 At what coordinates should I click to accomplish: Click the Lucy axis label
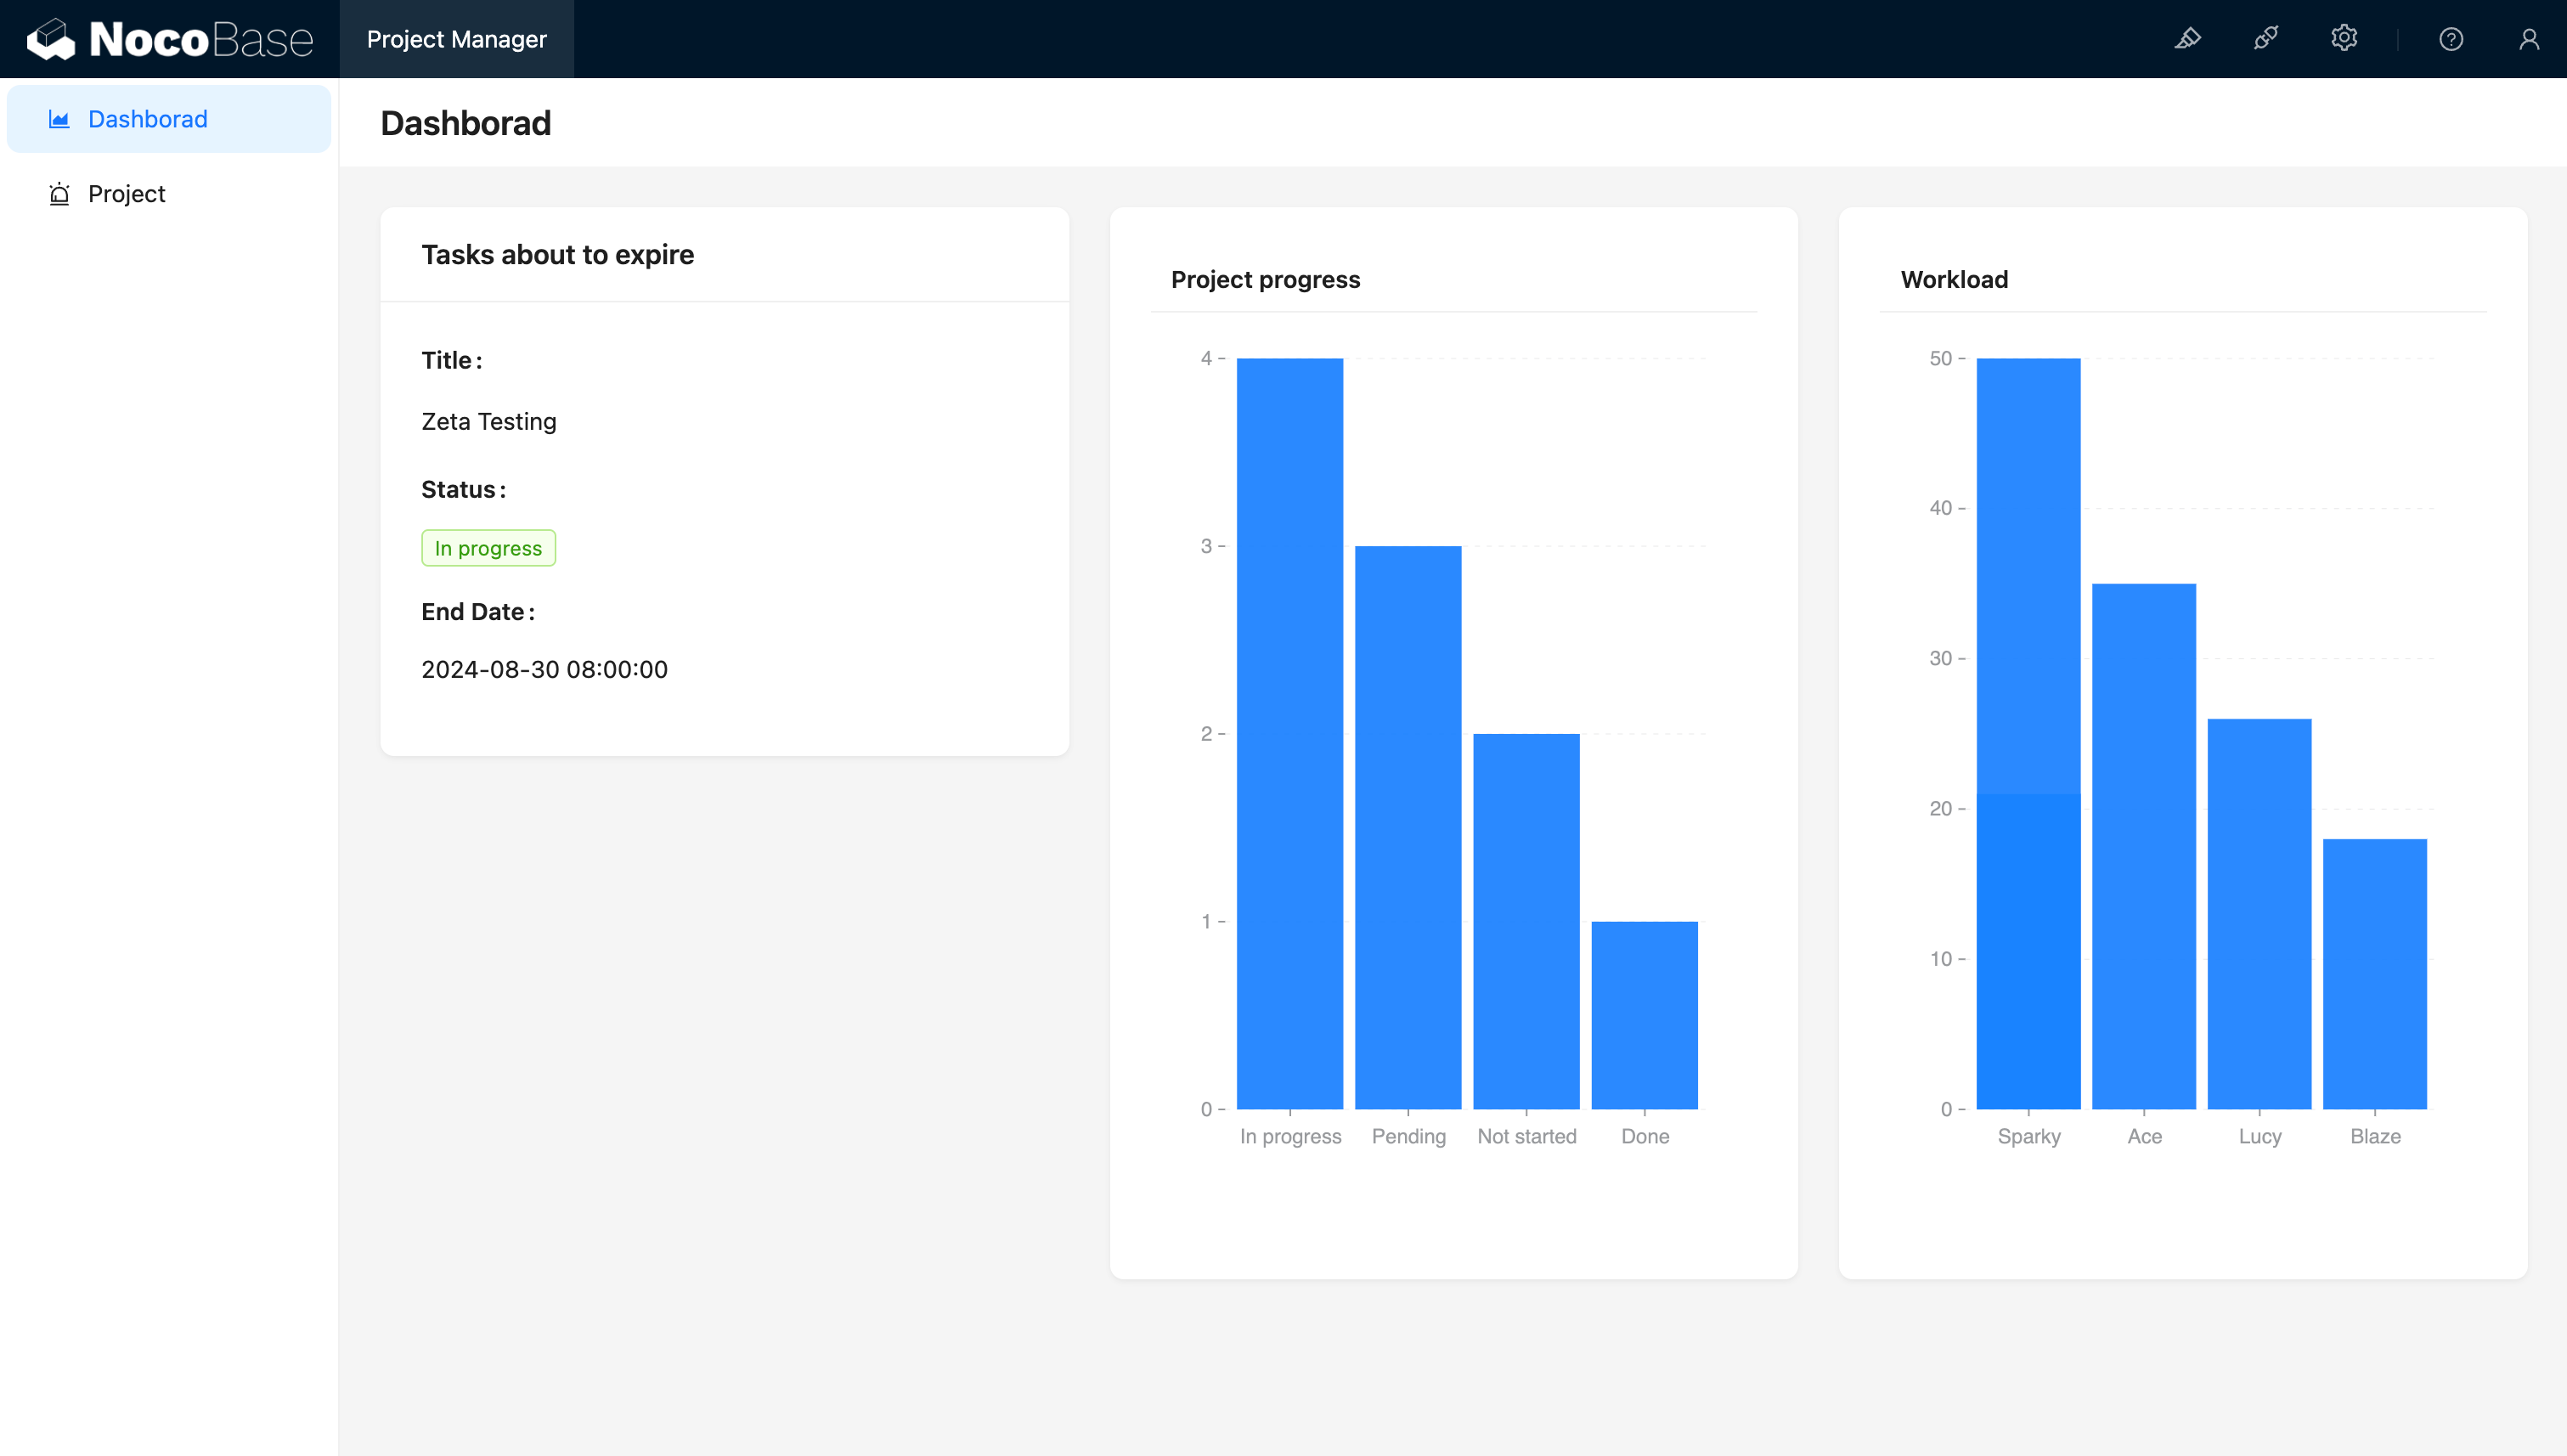[2260, 1137]
